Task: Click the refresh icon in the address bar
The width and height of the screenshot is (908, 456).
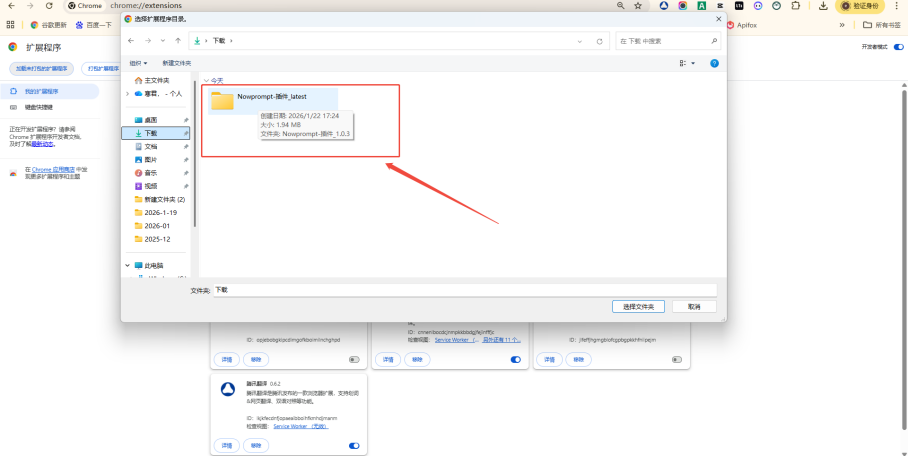Action: click(599, 41)
